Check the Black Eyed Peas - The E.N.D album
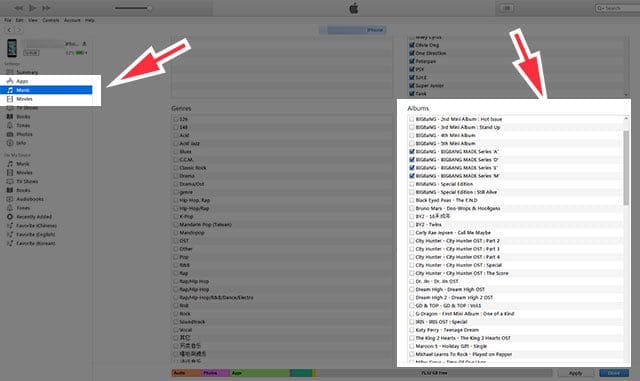This screenshot has width=640, height=381. pyautogui.click(x=411, y=200)
